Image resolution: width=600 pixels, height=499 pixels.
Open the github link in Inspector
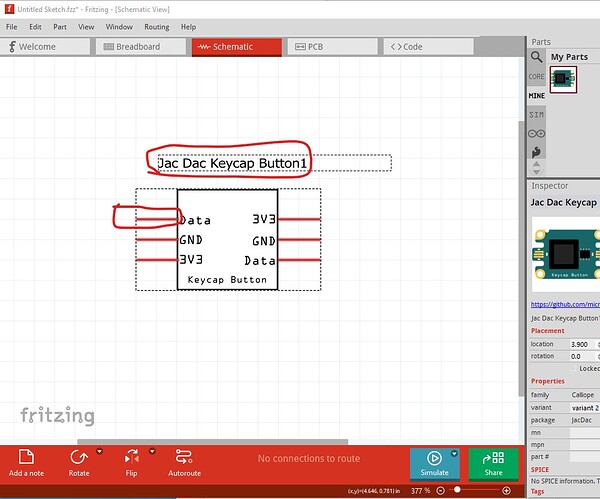click(x=565, y=305)
